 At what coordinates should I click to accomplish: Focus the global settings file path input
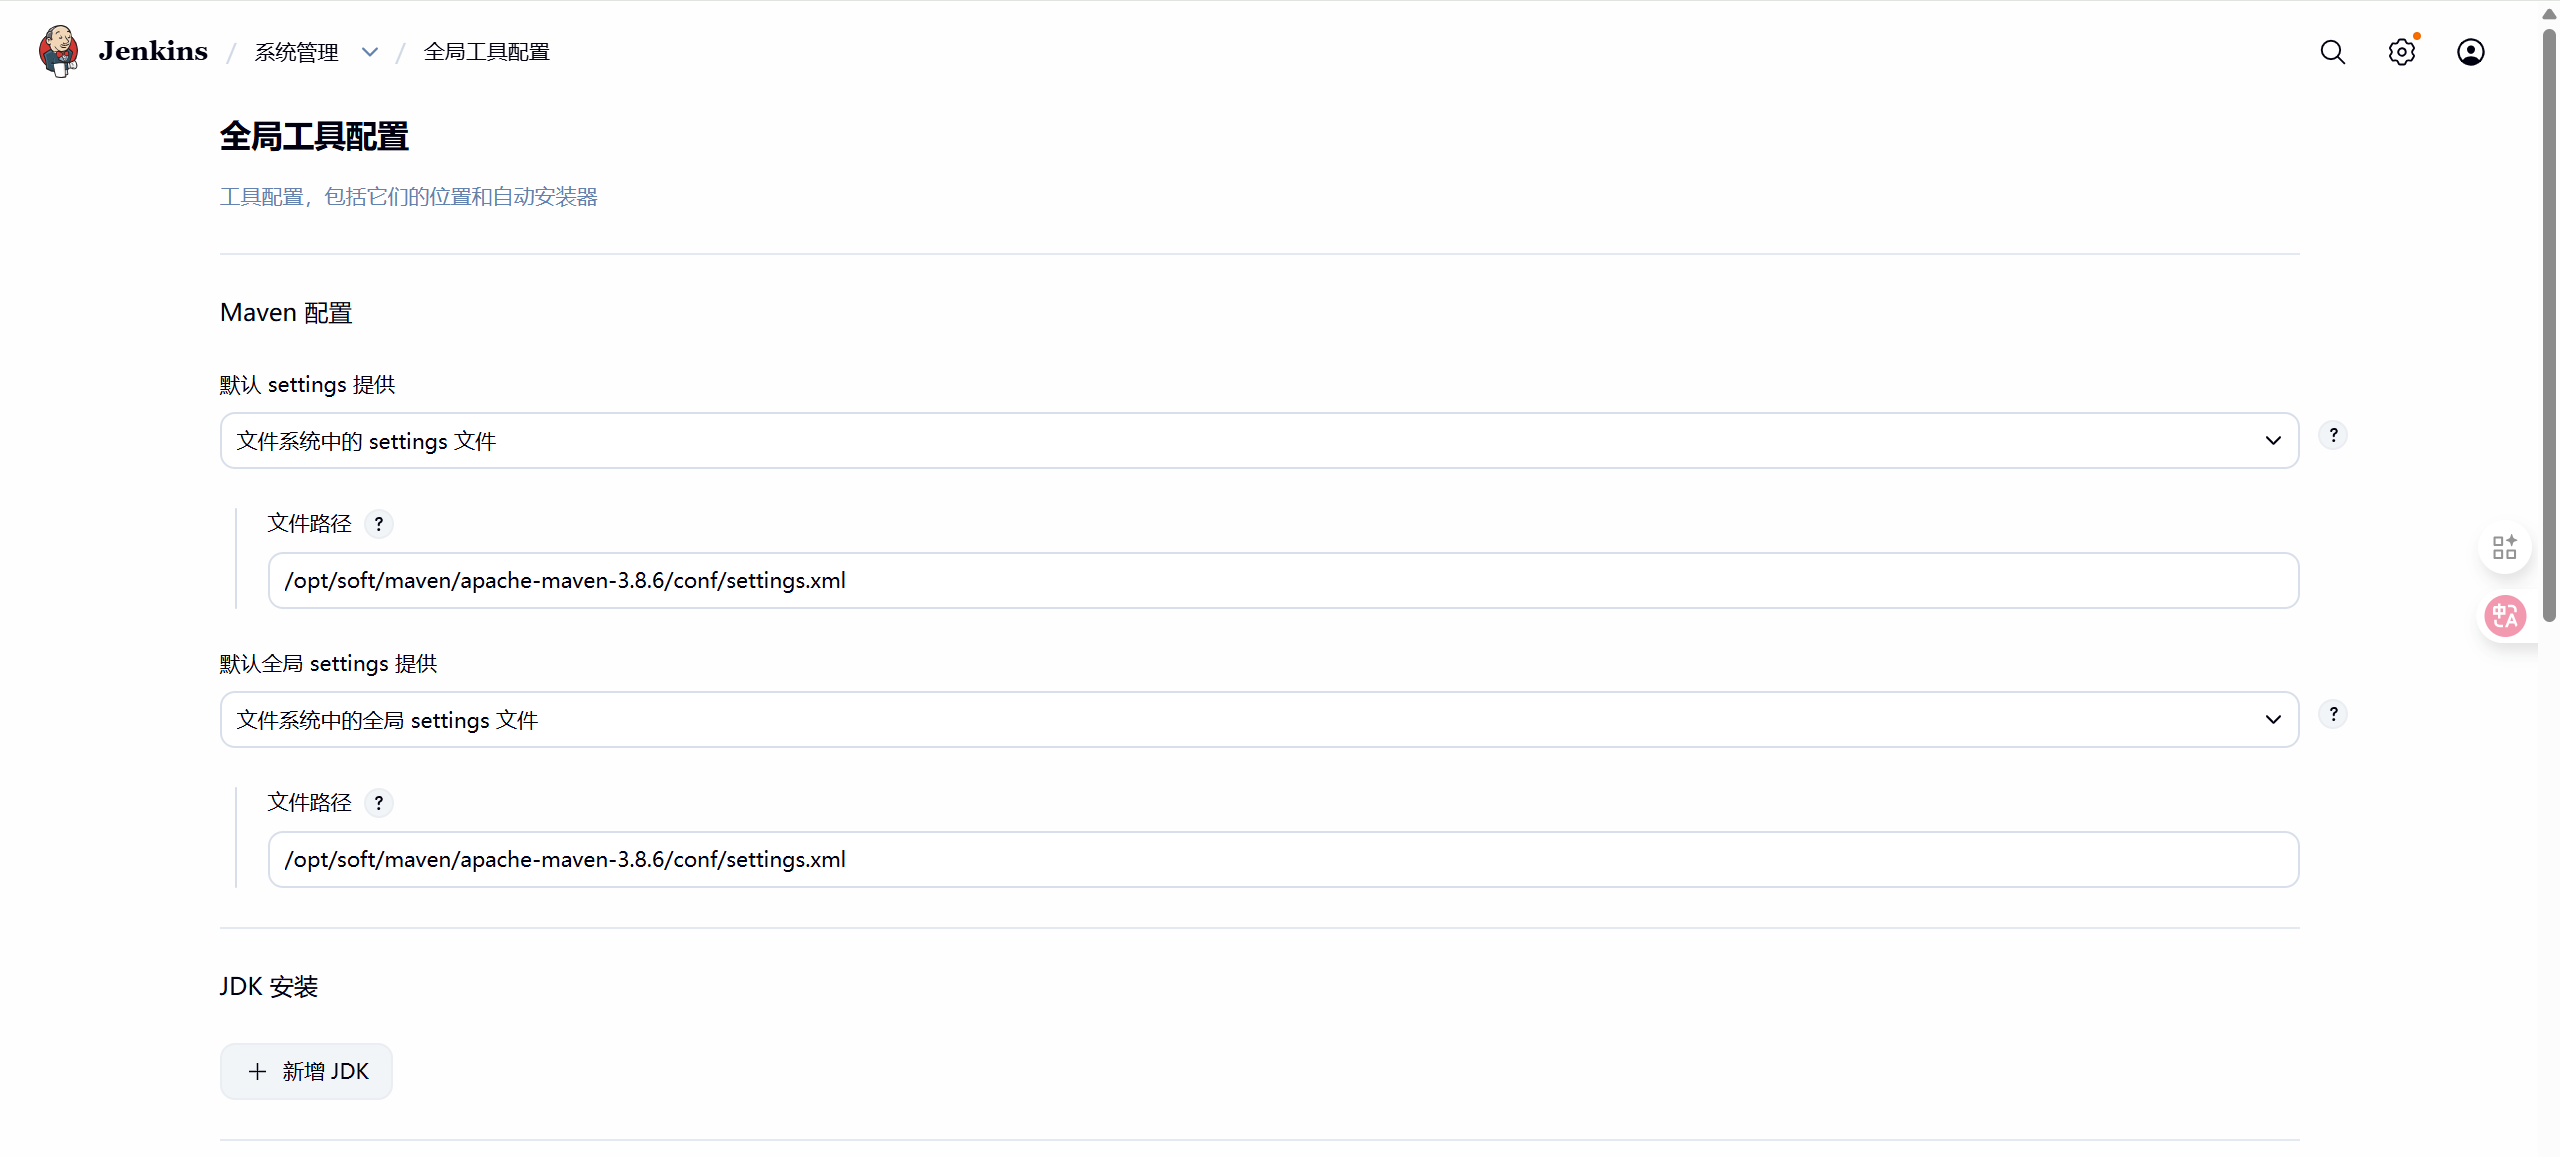click(x=1283, y=860)
